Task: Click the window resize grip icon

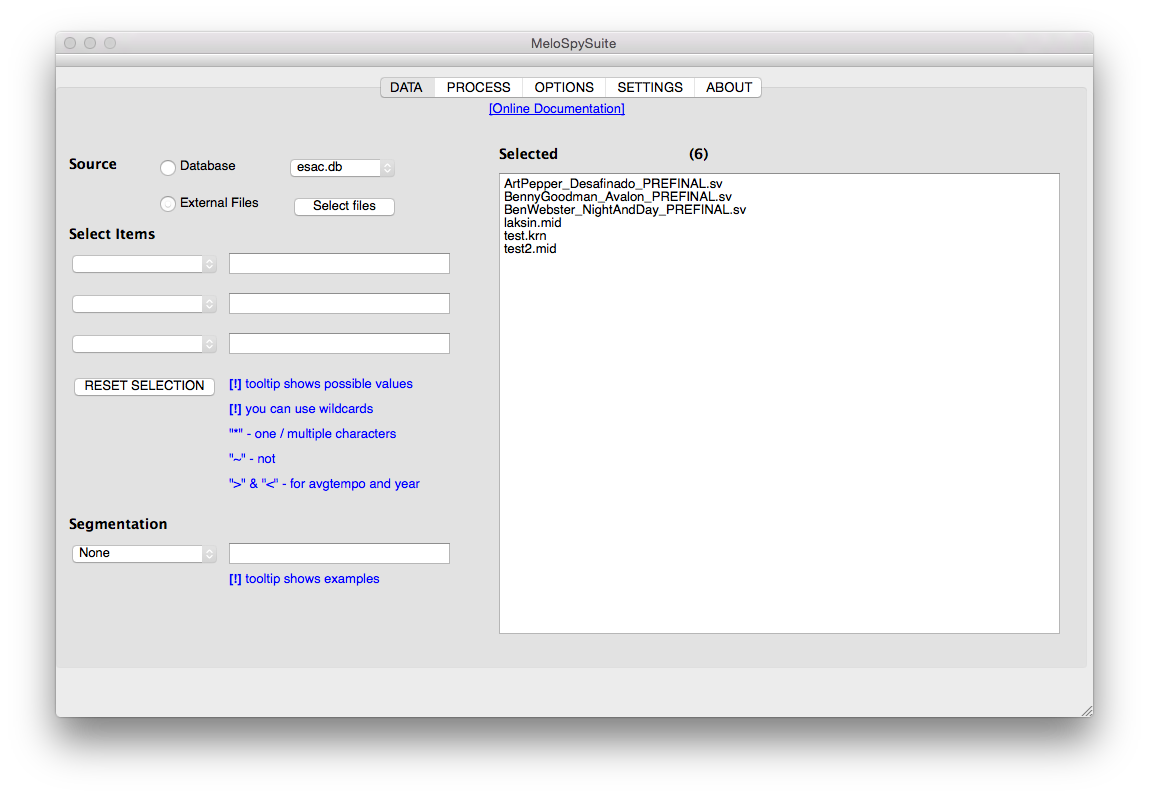Action: click(x=1087, y=711)
